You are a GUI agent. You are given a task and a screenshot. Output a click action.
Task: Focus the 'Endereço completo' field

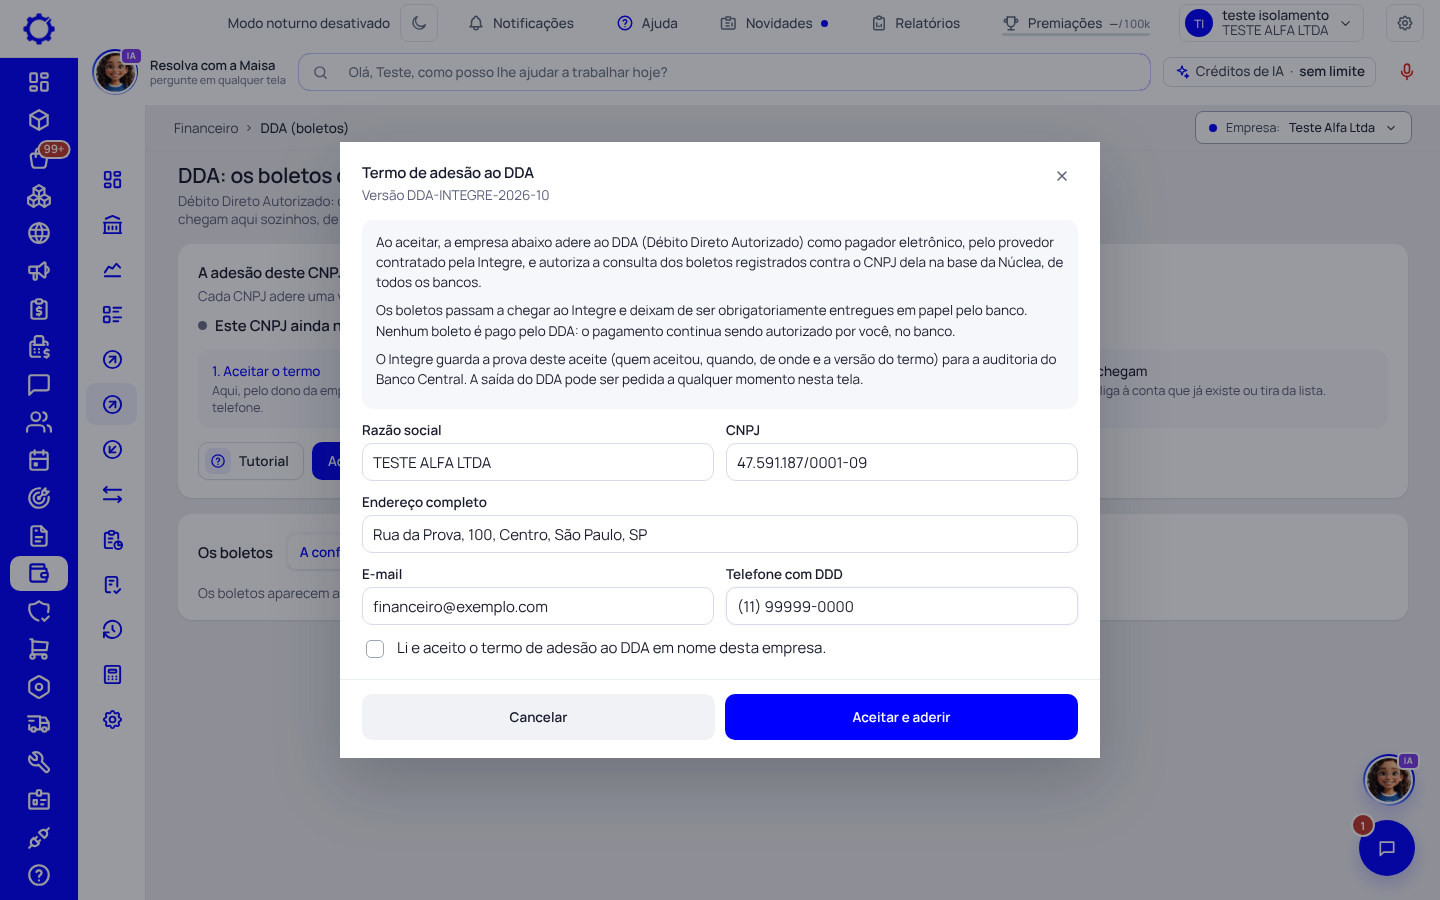click(x=720, y=534)
